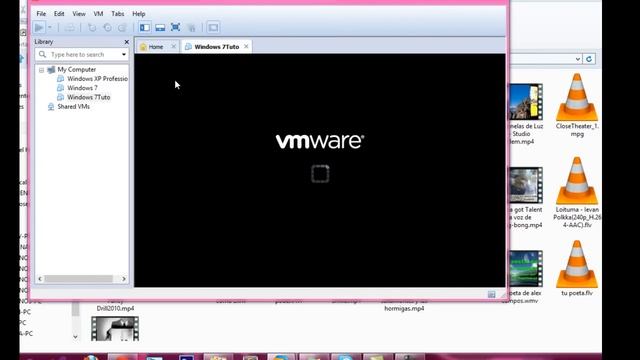Screen dimensions: 640x360
Task: Refresh the Explorer address bar
Action: click(x=589, y=59)
